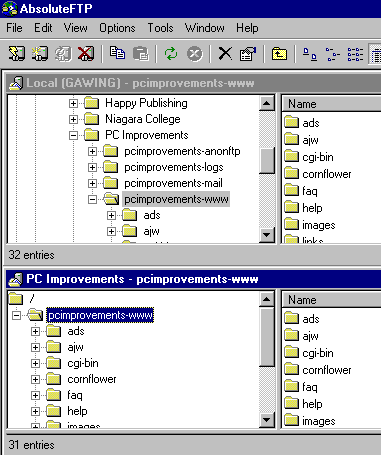Viewport: 381px width, 455px height.
Task: Expand the pcimprovements-logs node
Action: pyautogui.click(x=92, y=167)
